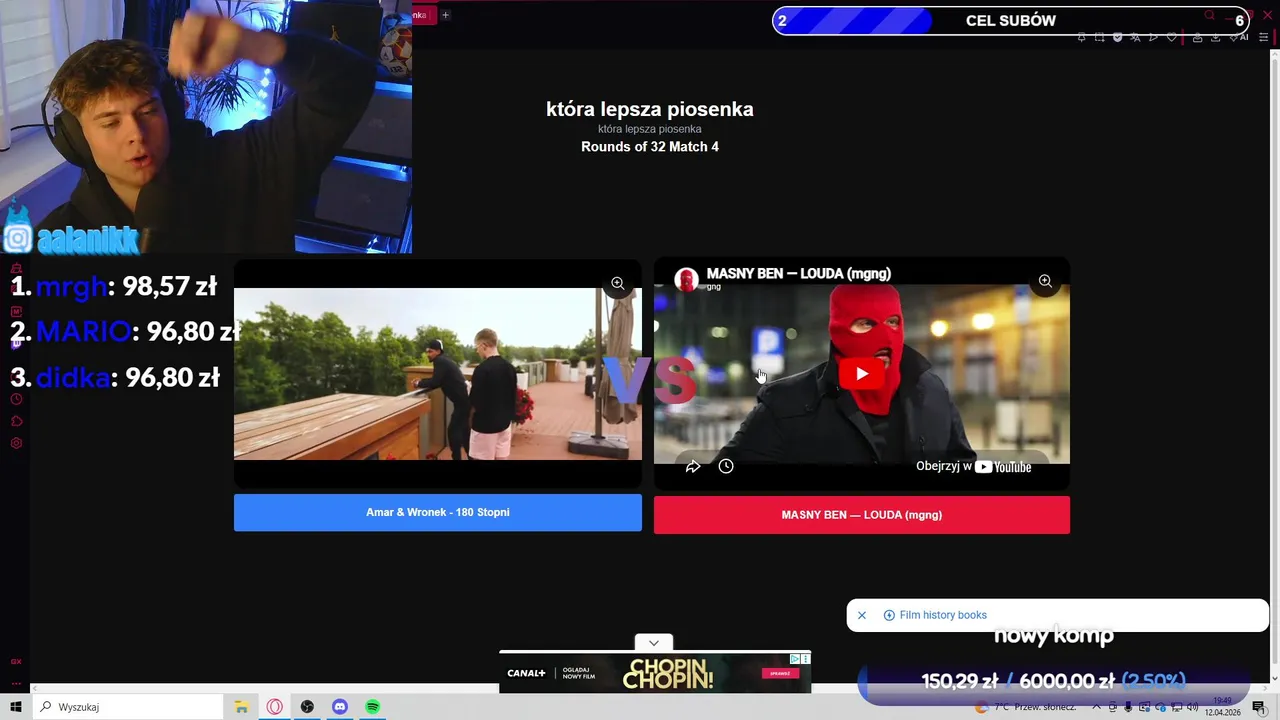Open a new browser tab with plus
This screenshot has width=1280, height=720.
coord(446,15)
